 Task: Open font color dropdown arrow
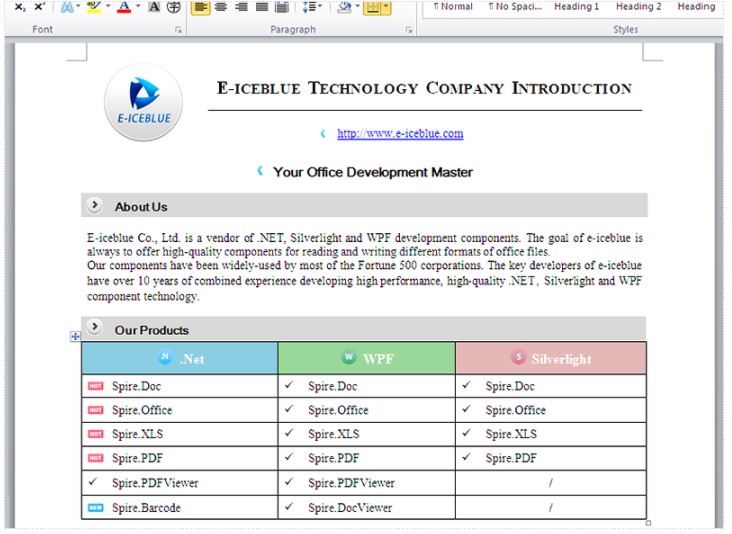click(x=138, y=6)
